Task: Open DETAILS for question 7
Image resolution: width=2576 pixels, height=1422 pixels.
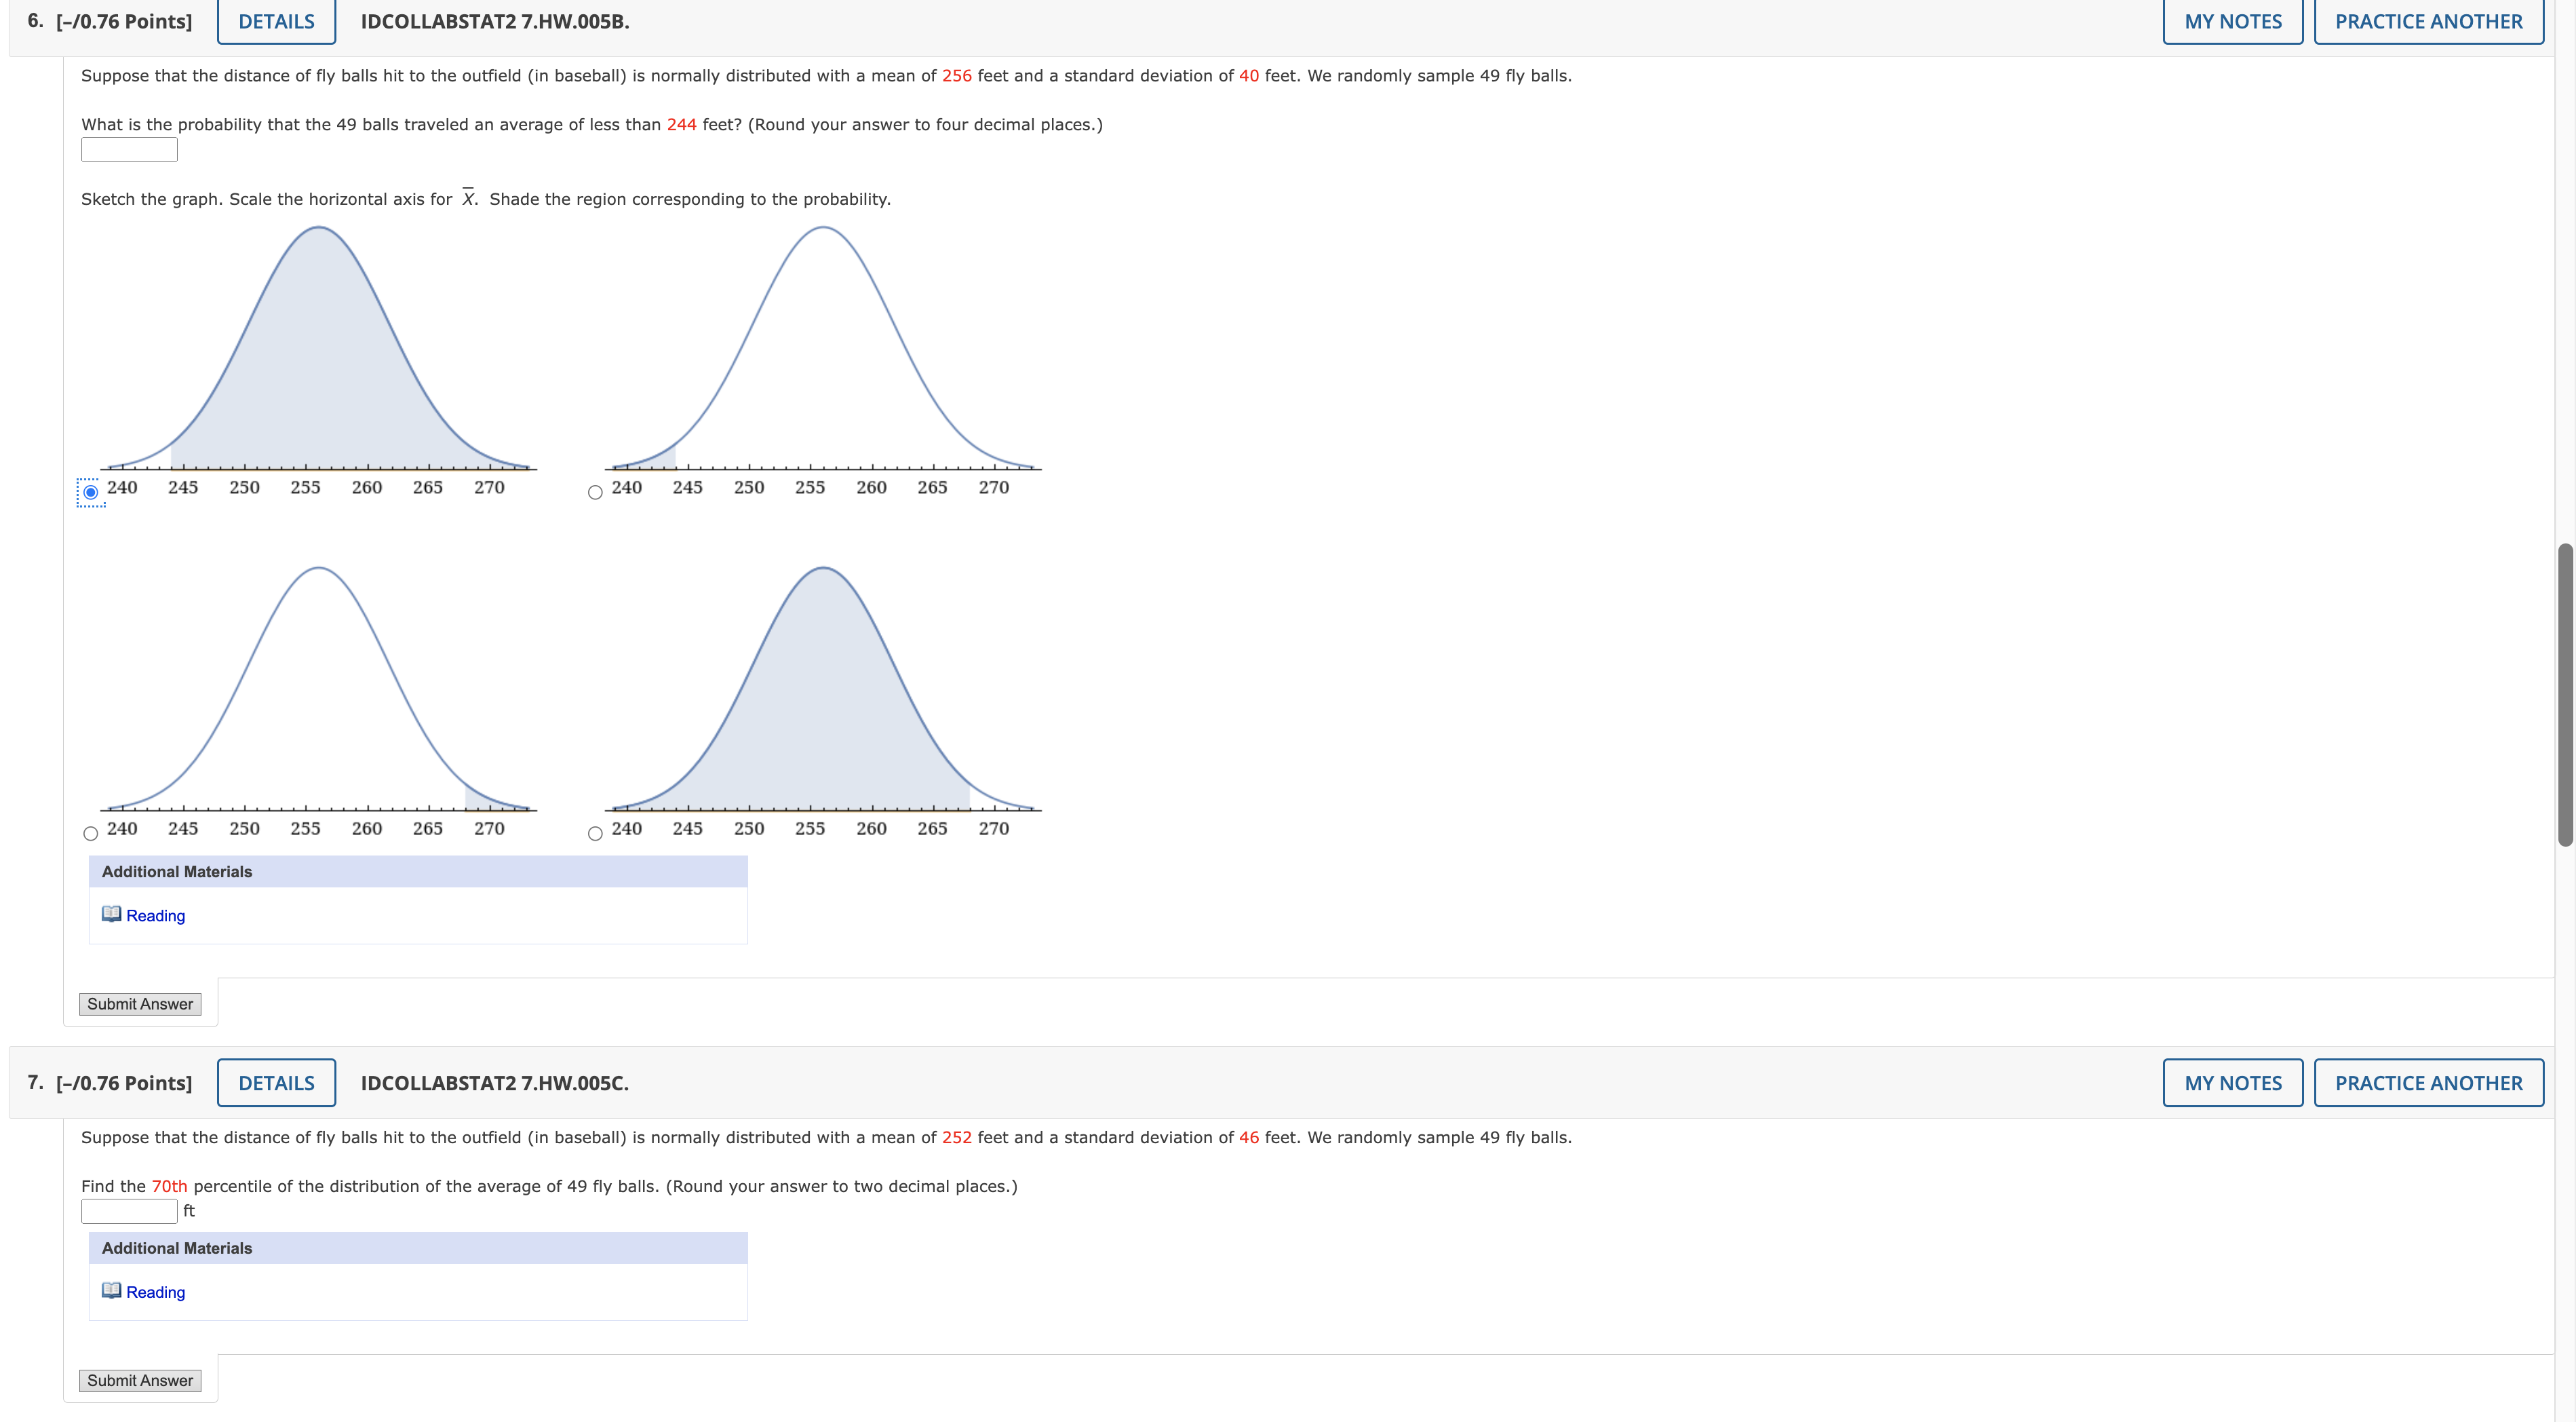Action: coord(276,1083)
